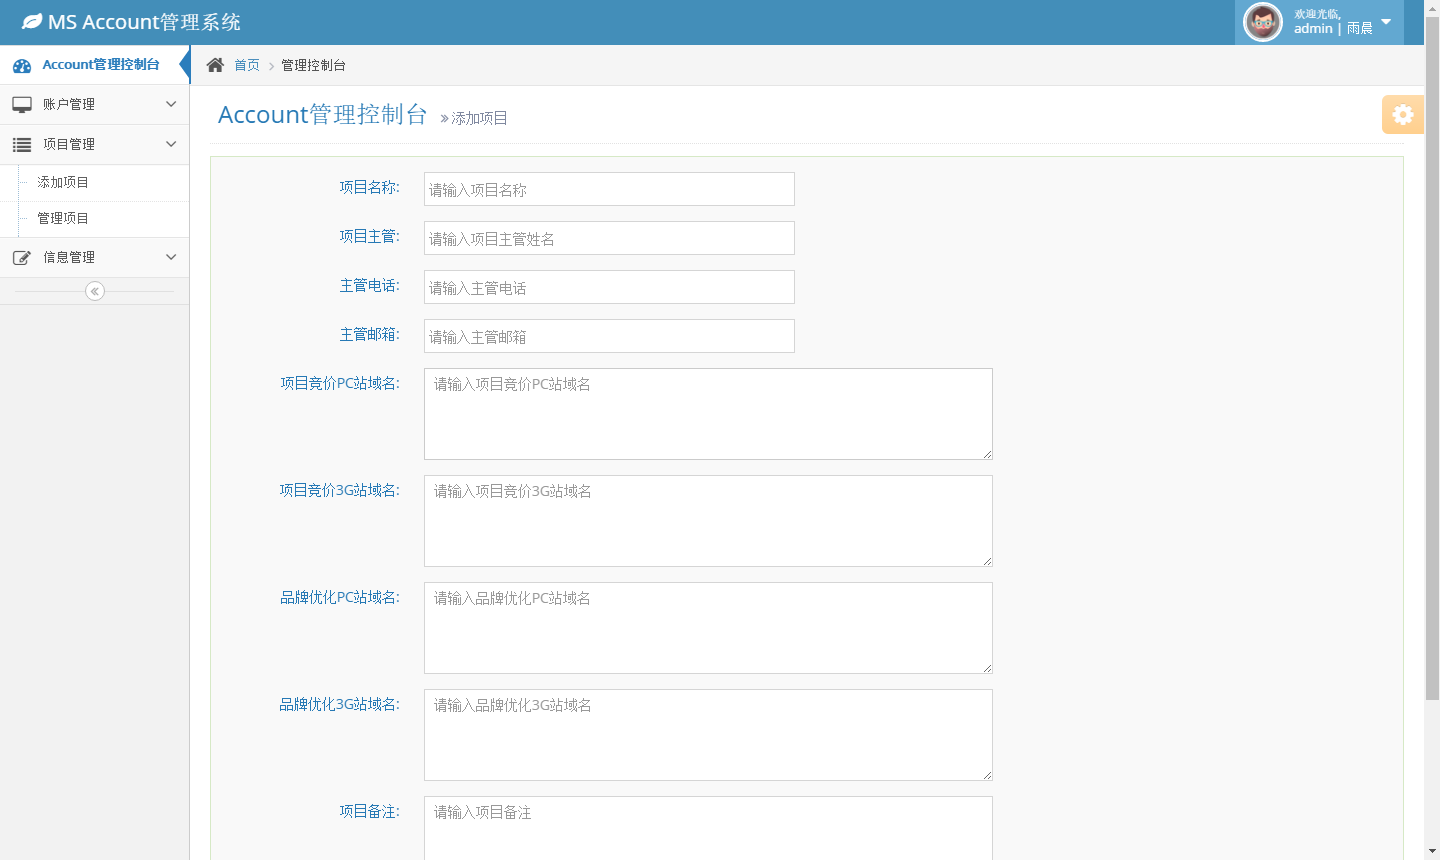Expand the 信息管理 chevron
Viewport: 1440px width, 860px height.
pyautogui.click(x=171, y=257)
